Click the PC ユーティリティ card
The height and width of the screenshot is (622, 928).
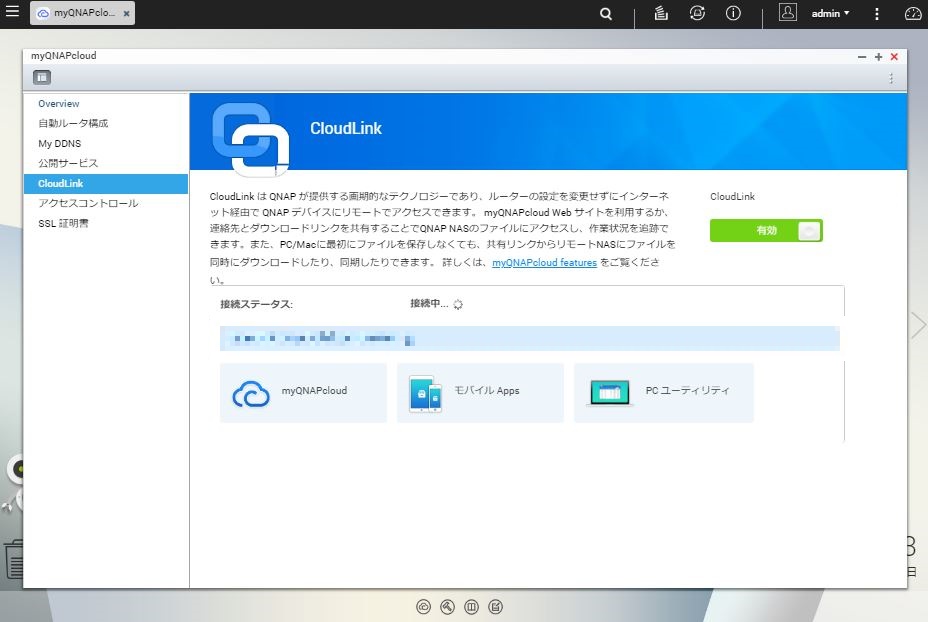pos(663,392)
